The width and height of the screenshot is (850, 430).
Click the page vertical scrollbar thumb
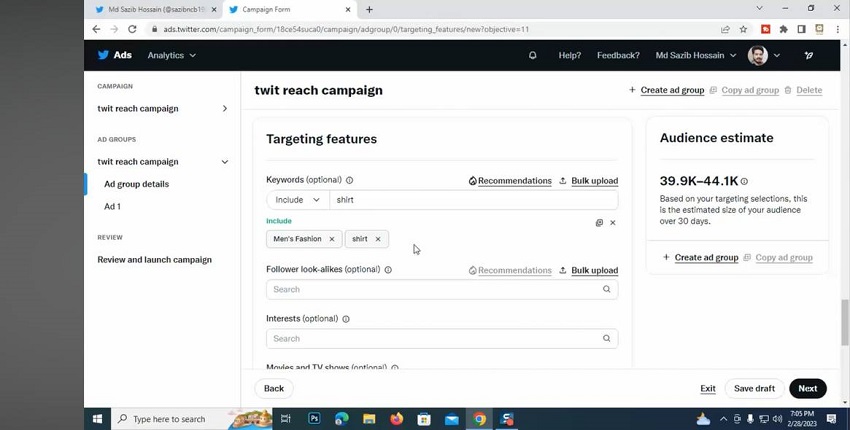[x=845, y=322]
